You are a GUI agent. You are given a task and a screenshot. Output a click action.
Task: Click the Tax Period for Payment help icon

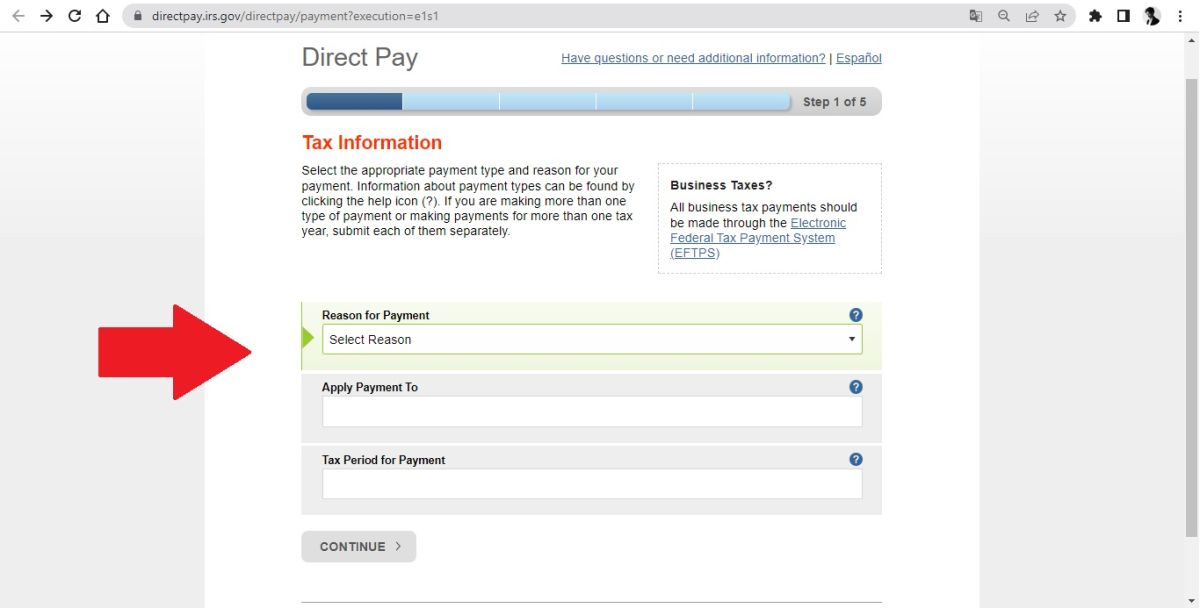(855, 460)
